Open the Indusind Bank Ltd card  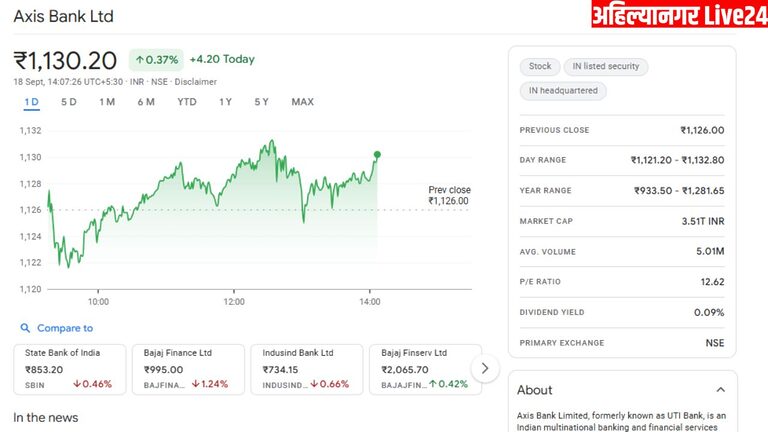306,368
